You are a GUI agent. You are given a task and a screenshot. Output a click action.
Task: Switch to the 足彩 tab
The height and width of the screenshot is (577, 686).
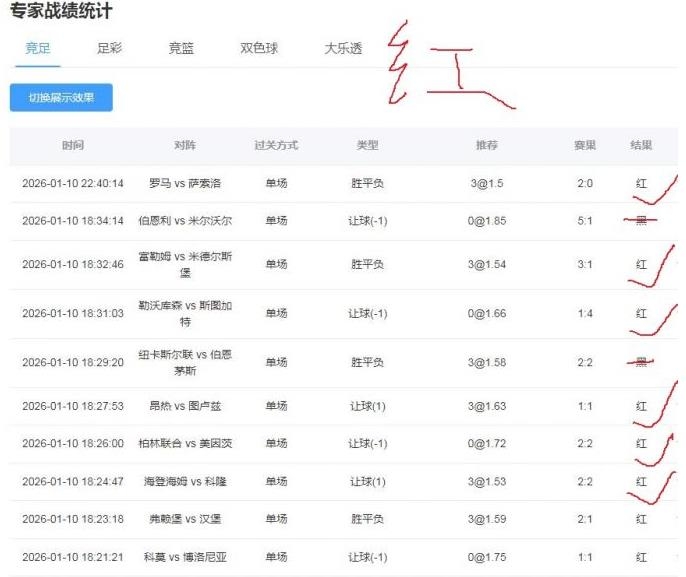pos(109,48)
